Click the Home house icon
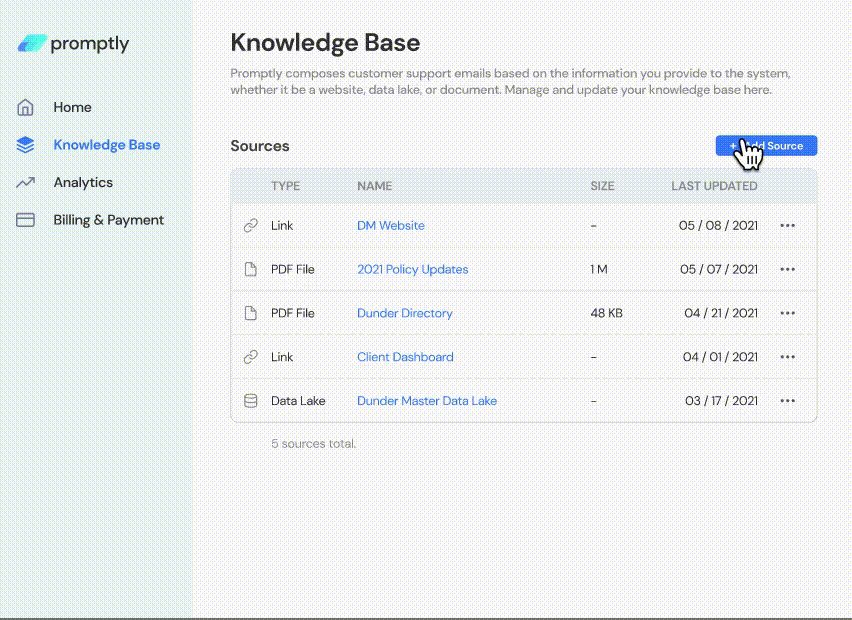 point(25,107)
